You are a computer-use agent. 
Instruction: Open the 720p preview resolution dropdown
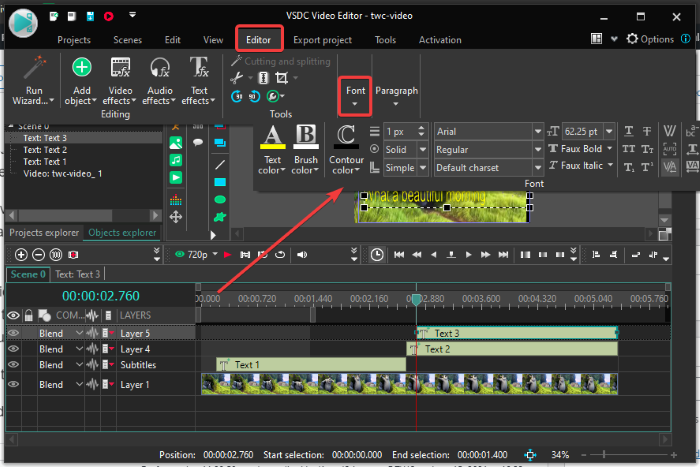point(198,255)
